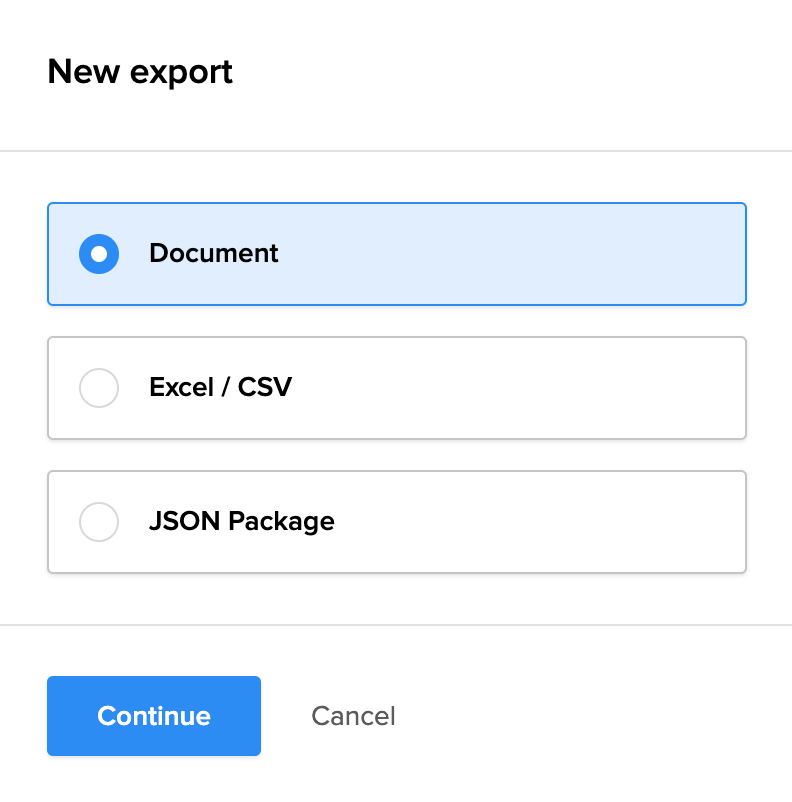Confirm export by pressing Continue
The width and height of the screenshot is (792, 802).
click(x=153, y=716)
